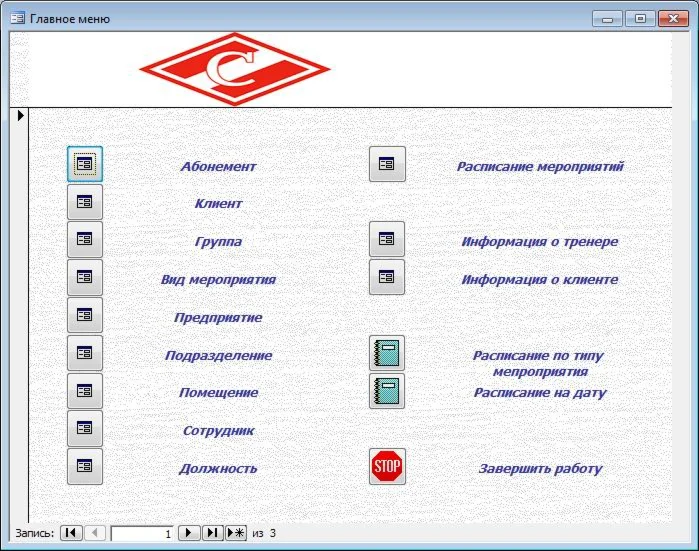Go to the last record
This screenshot has width=699, height=551.
coord(213,533)
